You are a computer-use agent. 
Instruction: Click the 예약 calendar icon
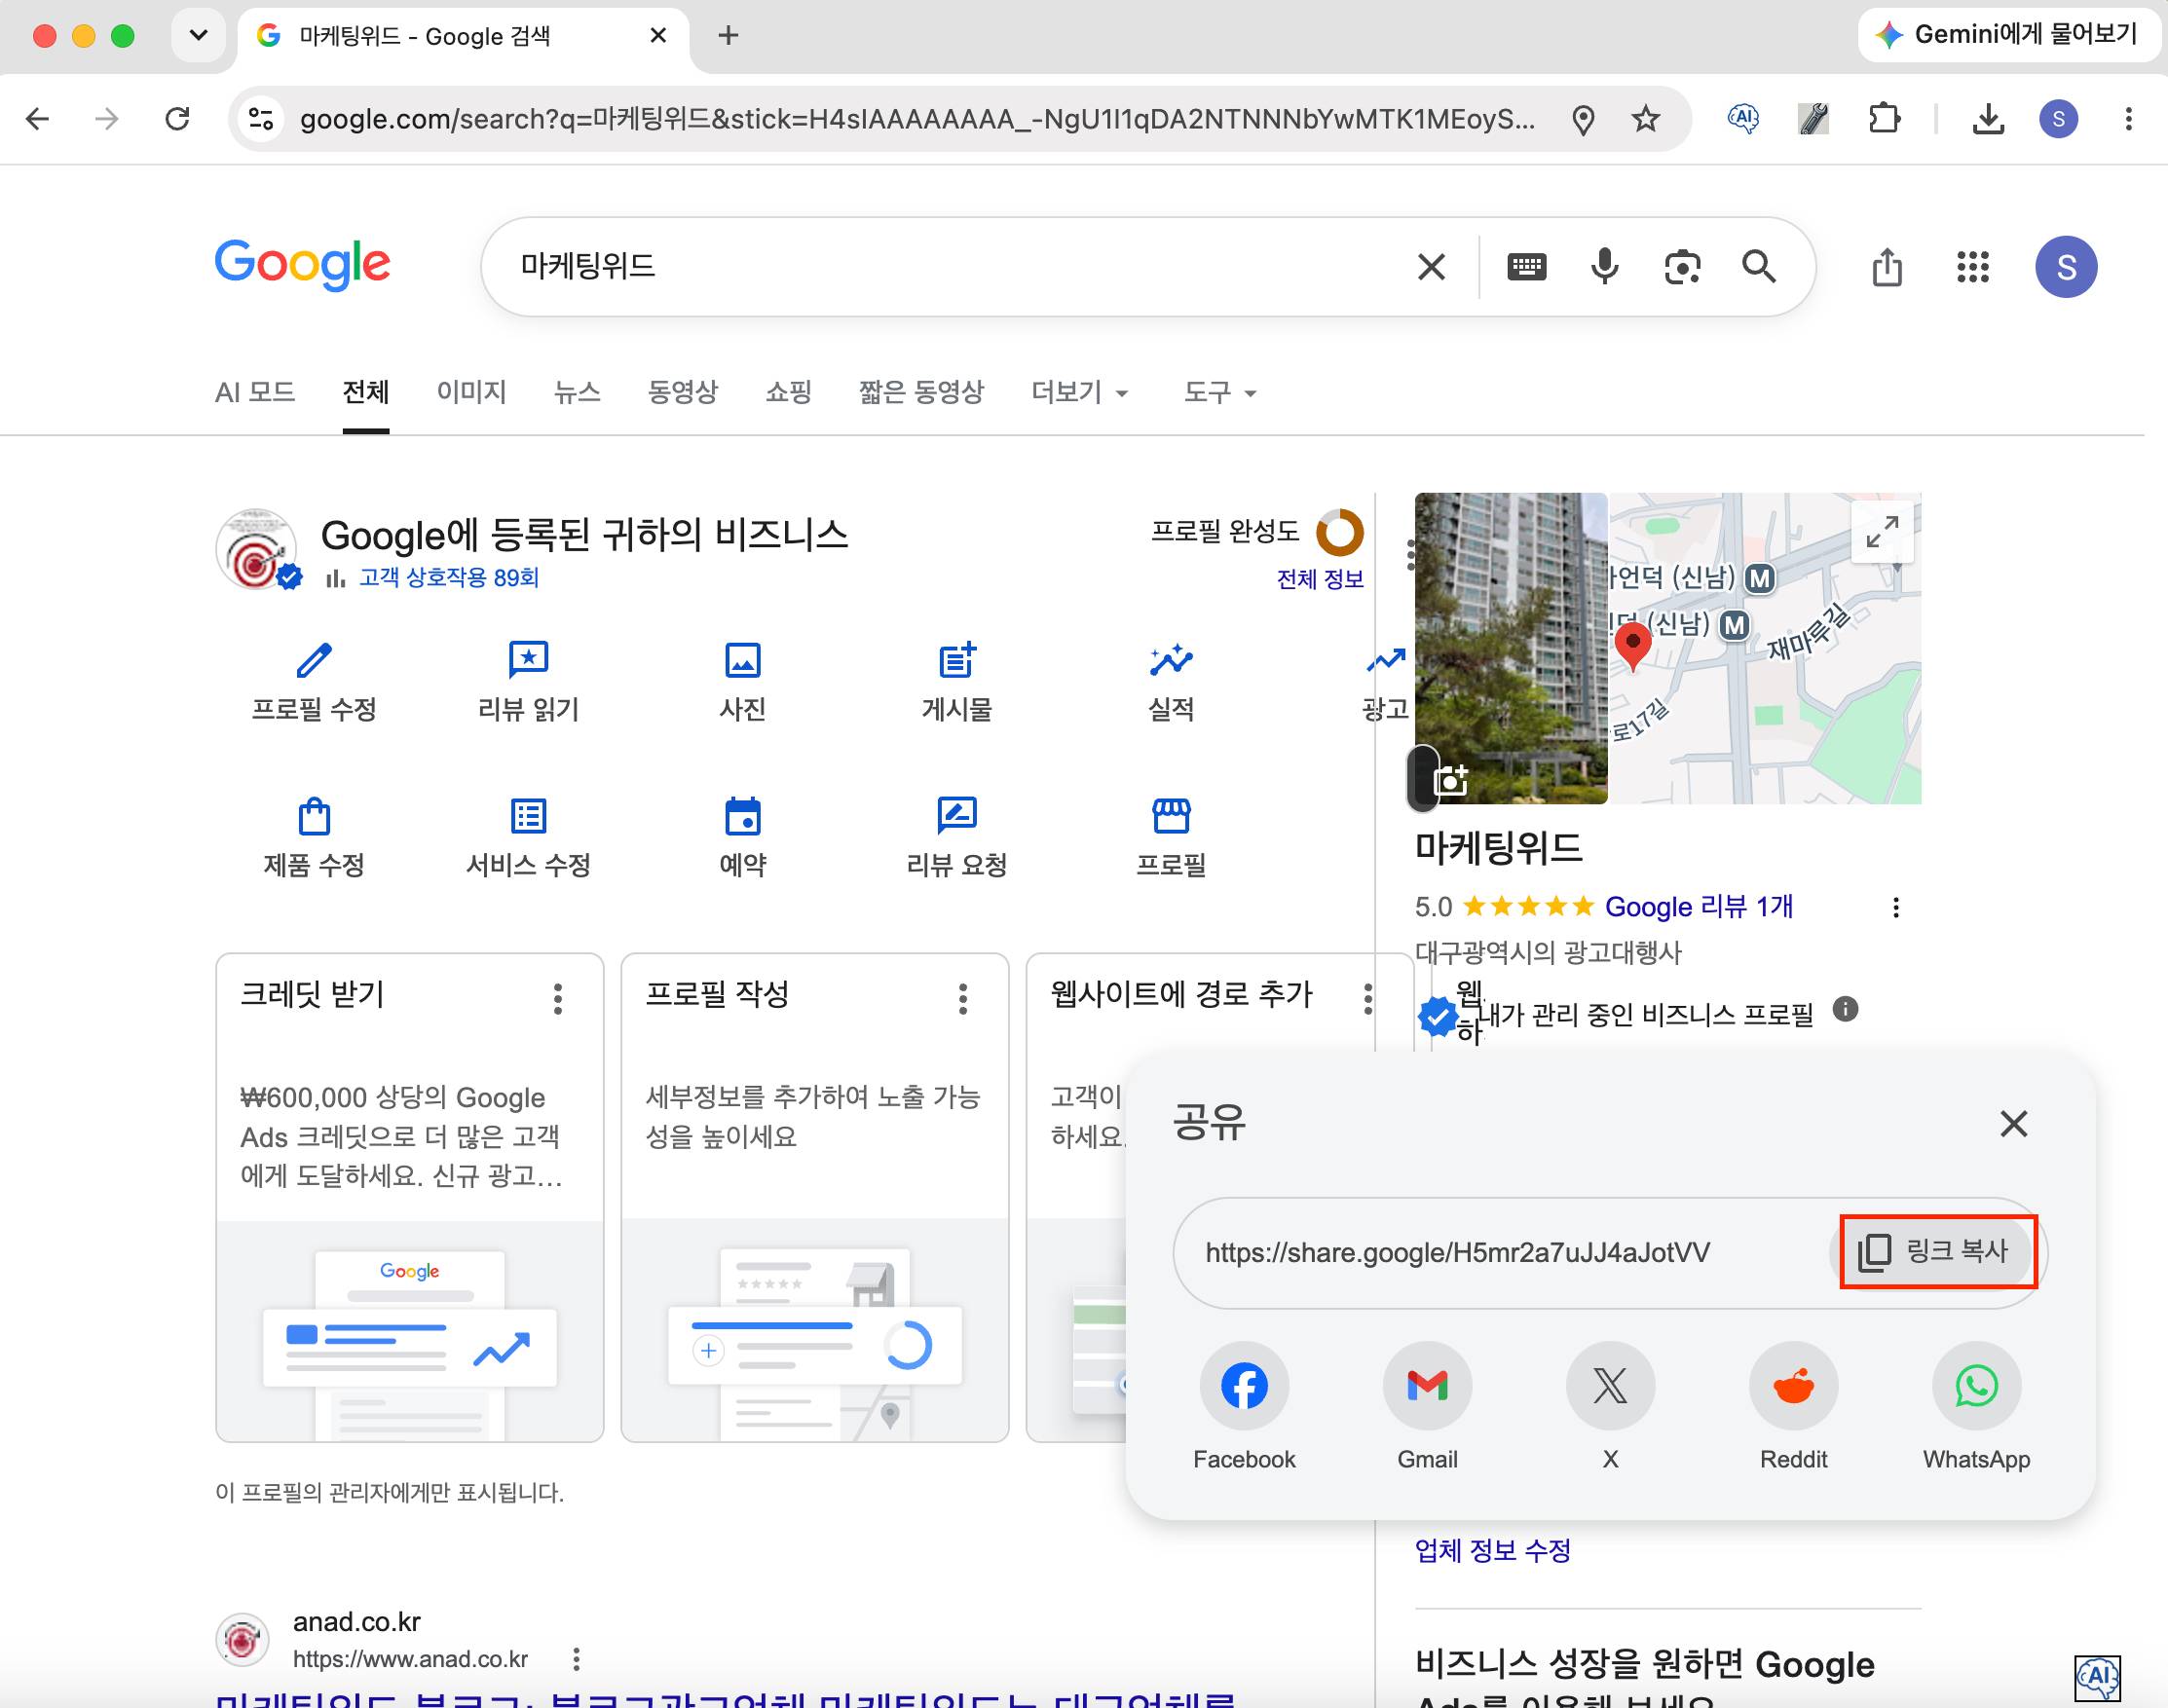742,816
